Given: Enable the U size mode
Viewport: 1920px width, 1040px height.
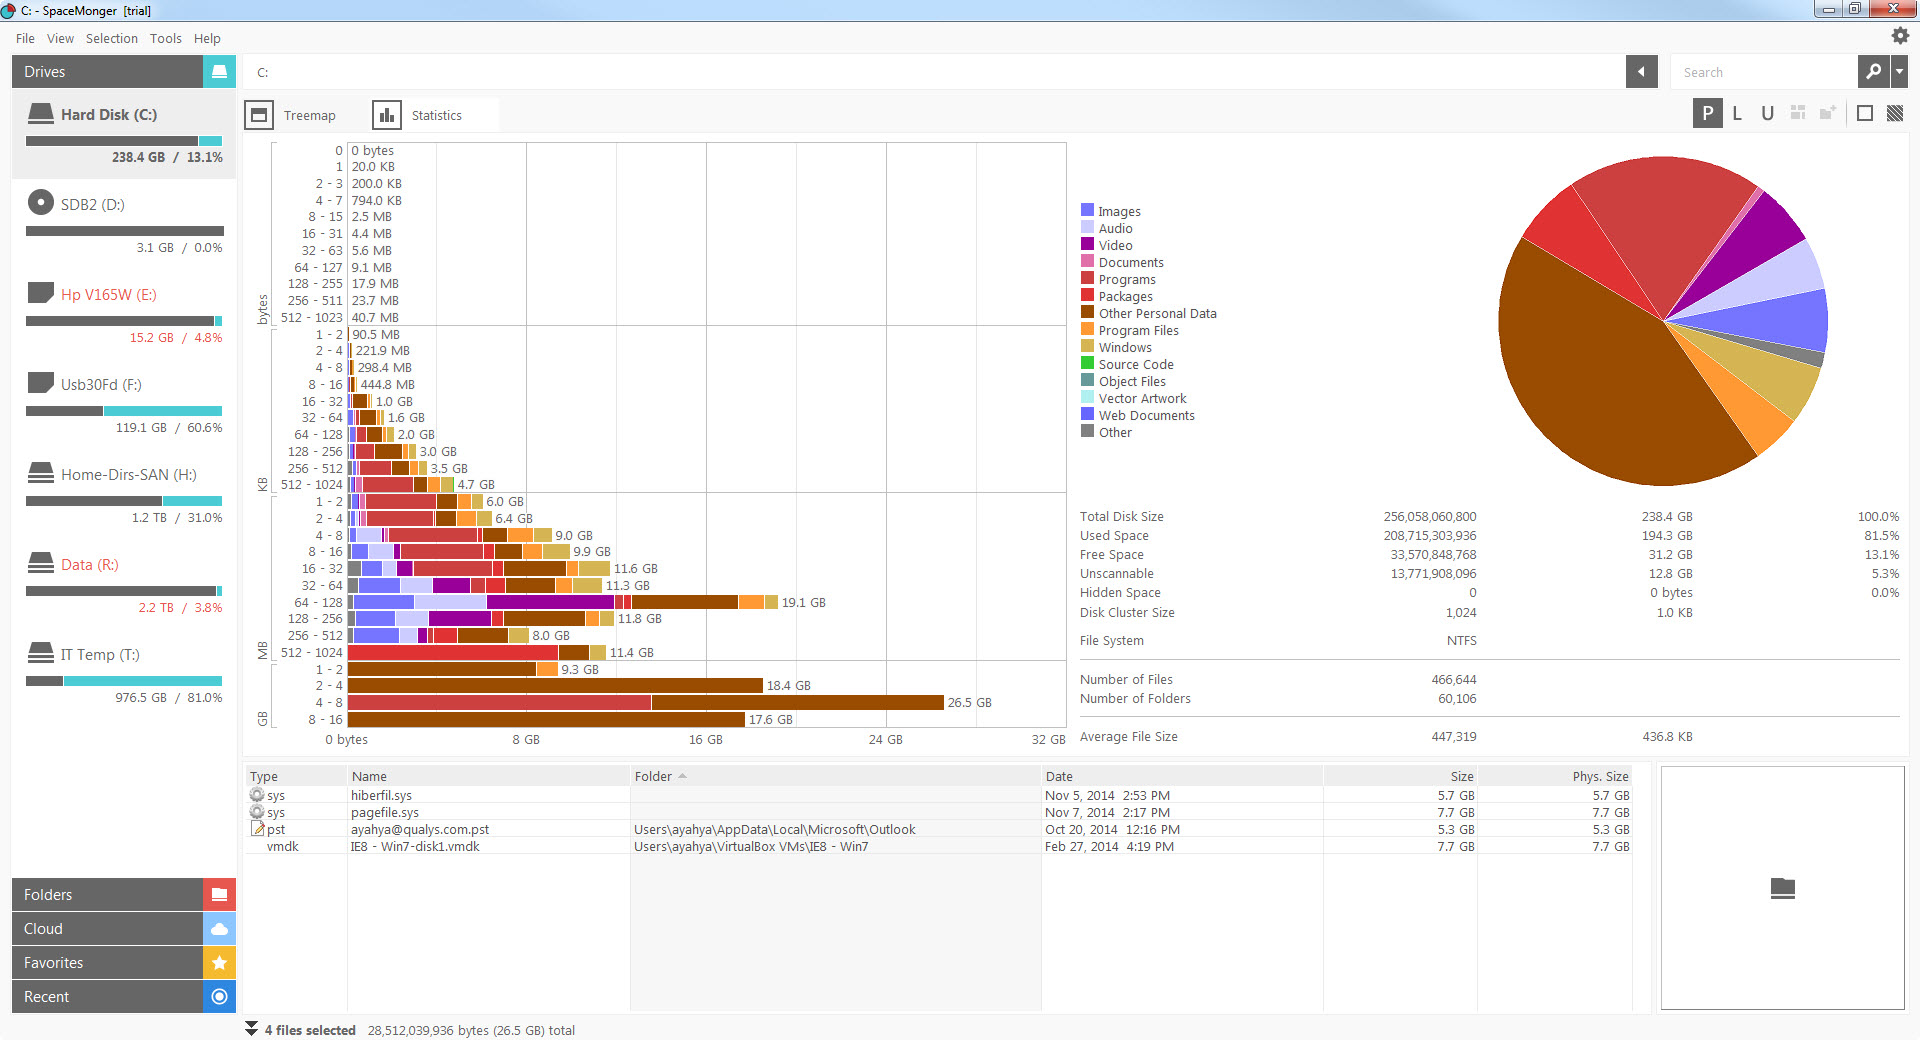Looking at the screenshot, I should [1767, 114].
